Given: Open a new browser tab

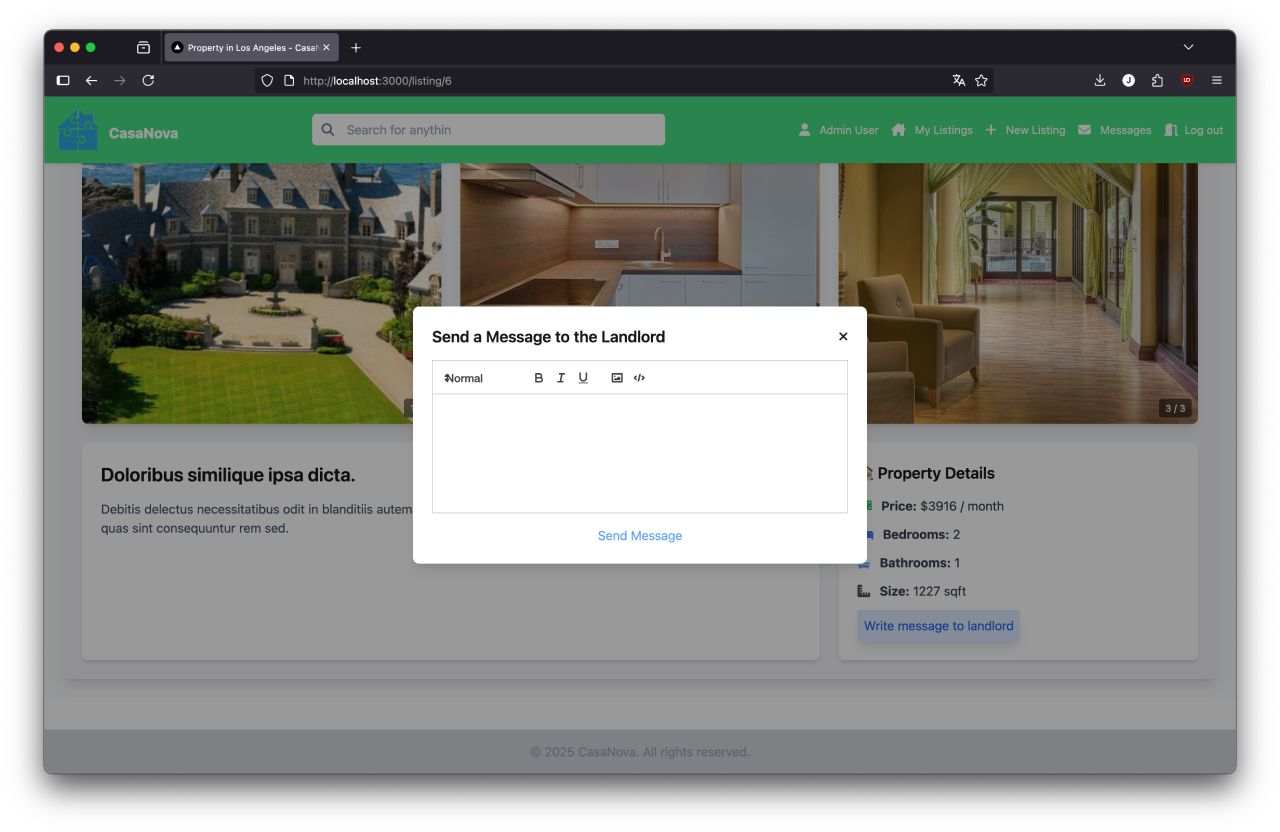Looking at the screenshot, I should coord(356,47).
